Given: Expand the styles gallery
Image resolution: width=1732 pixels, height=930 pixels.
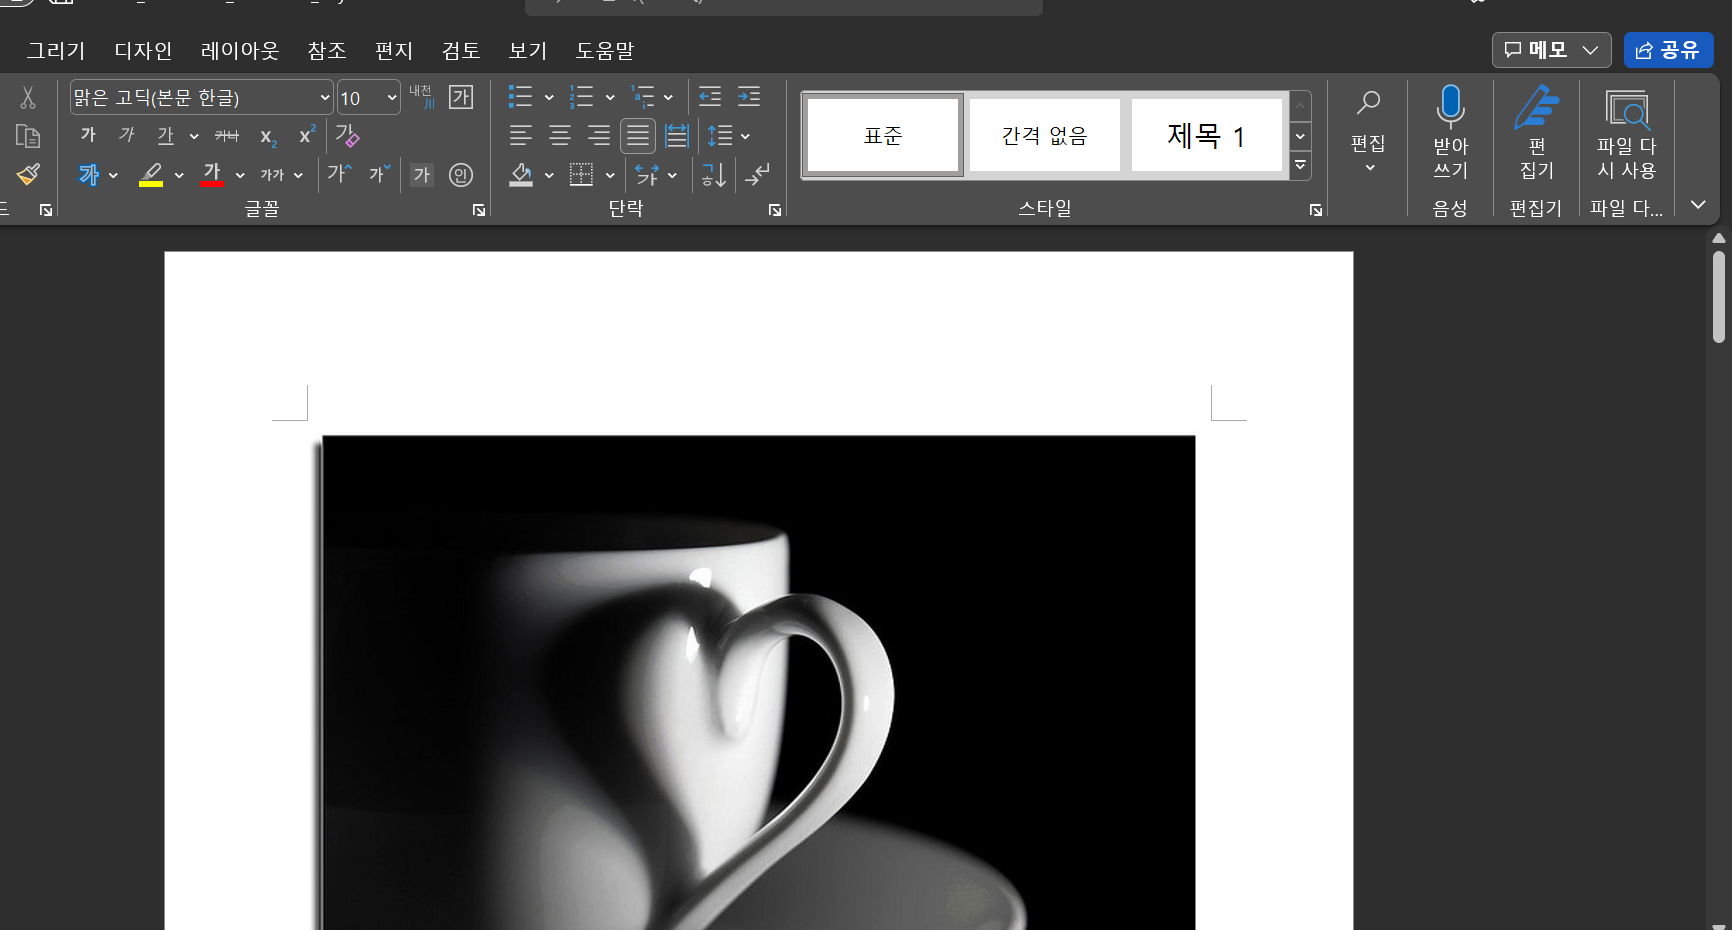Looking at the screenshot, I should [1300, 166].
